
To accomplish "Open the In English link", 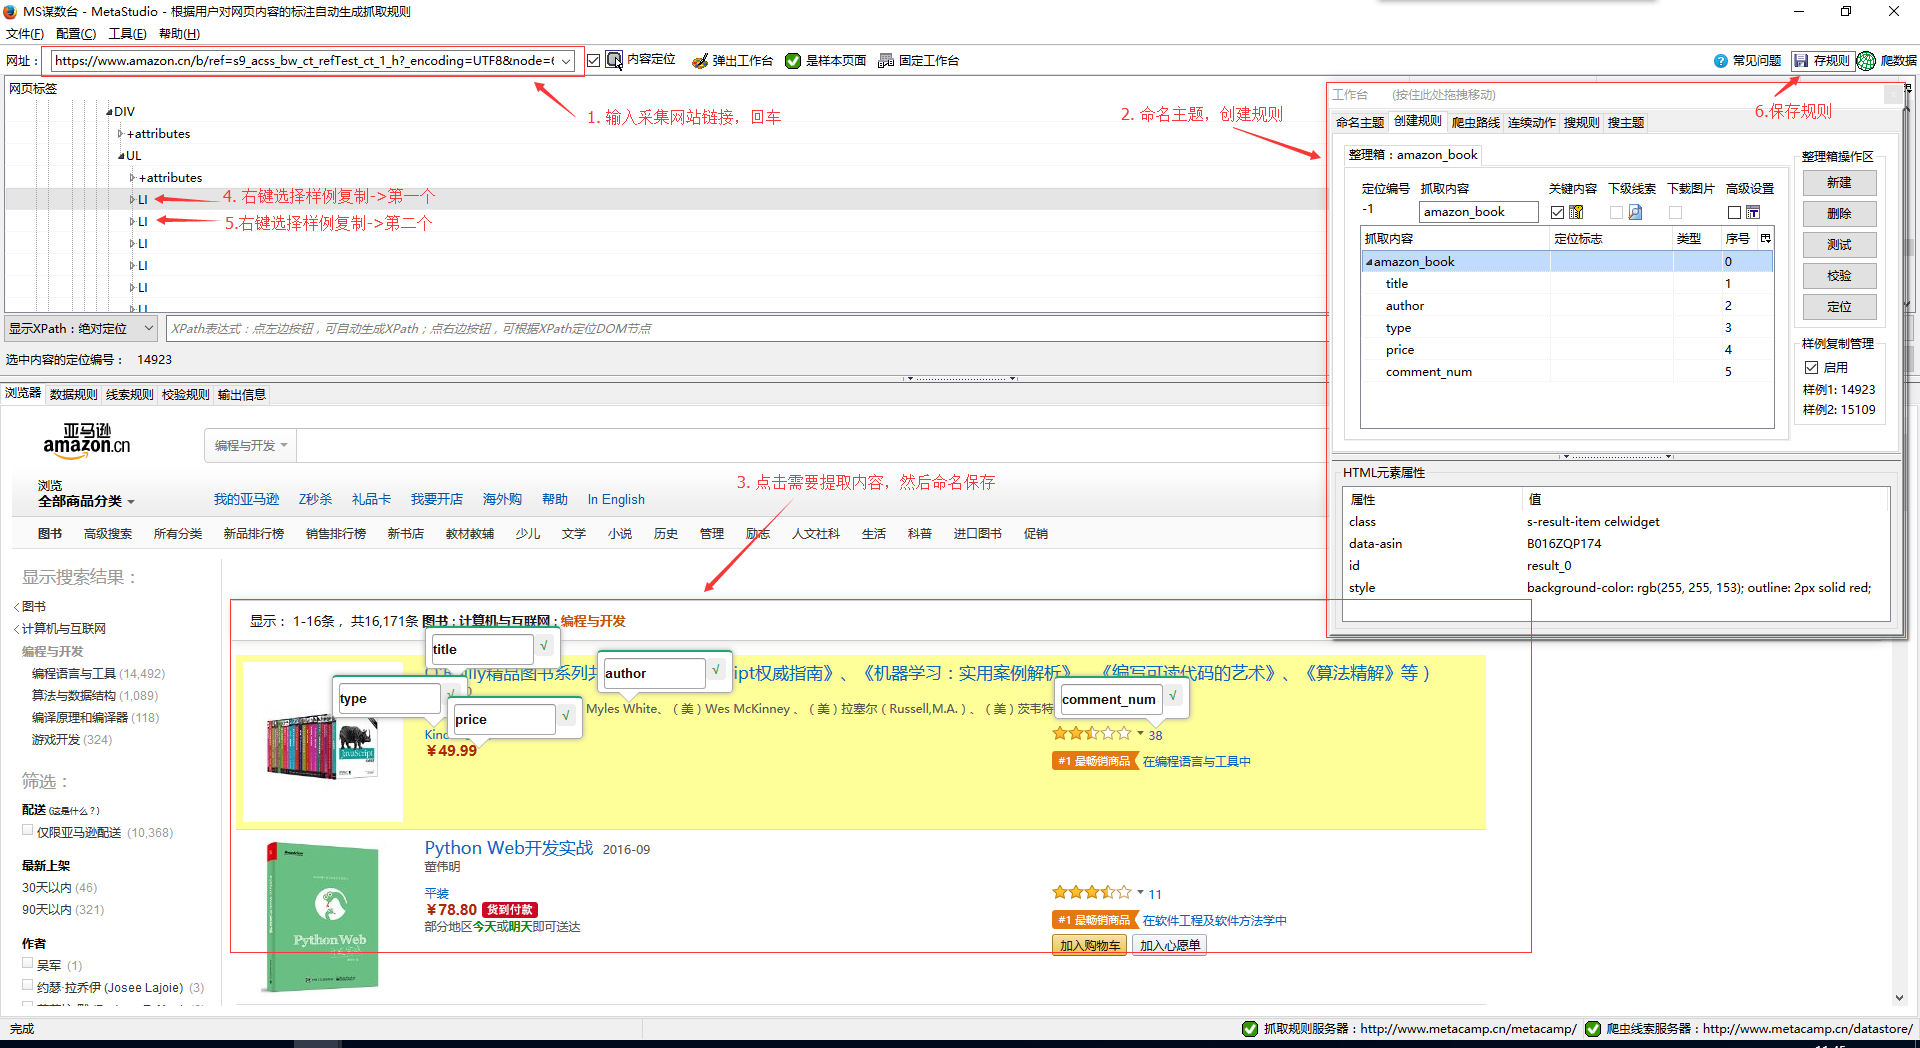I will [x=616, y=500].
